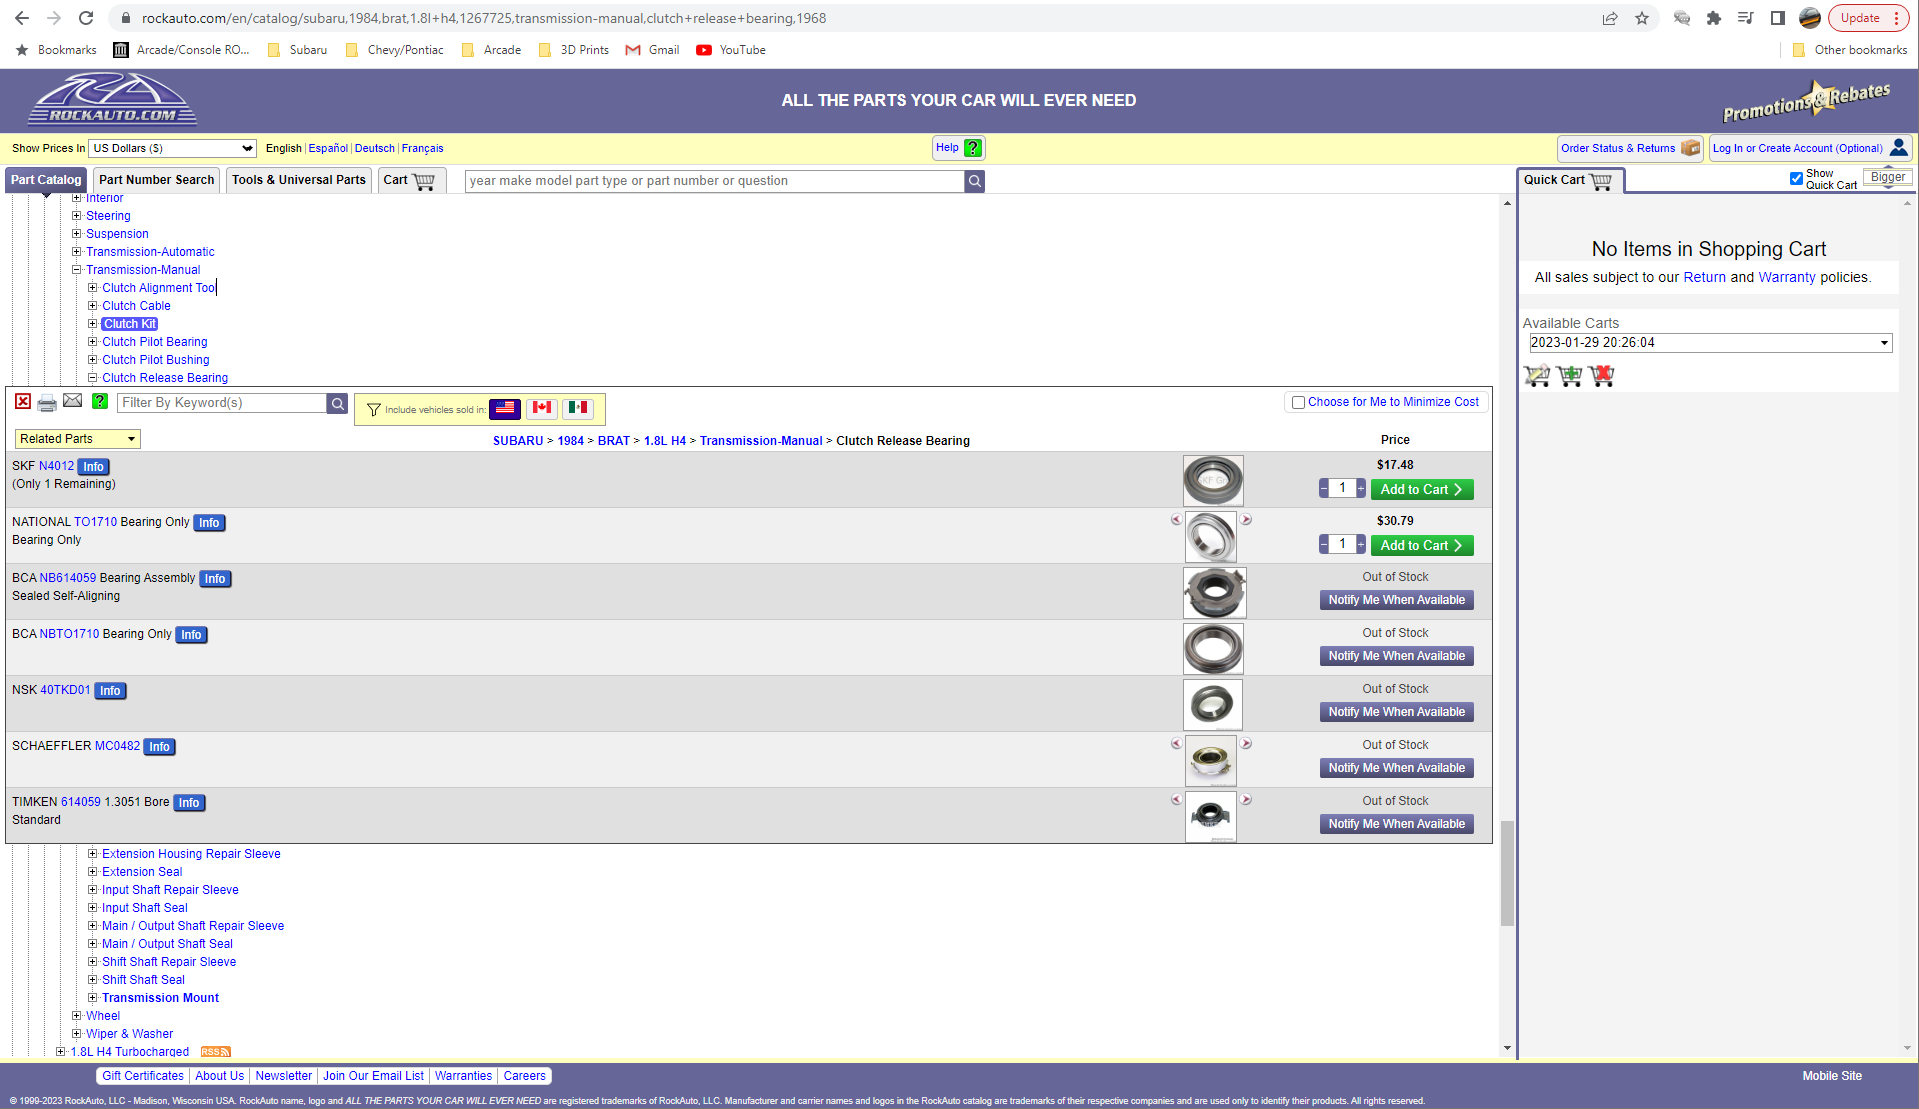Open the YouTube bookmark
This screenshot has width=1919, height=1109.
pos(731,50)
